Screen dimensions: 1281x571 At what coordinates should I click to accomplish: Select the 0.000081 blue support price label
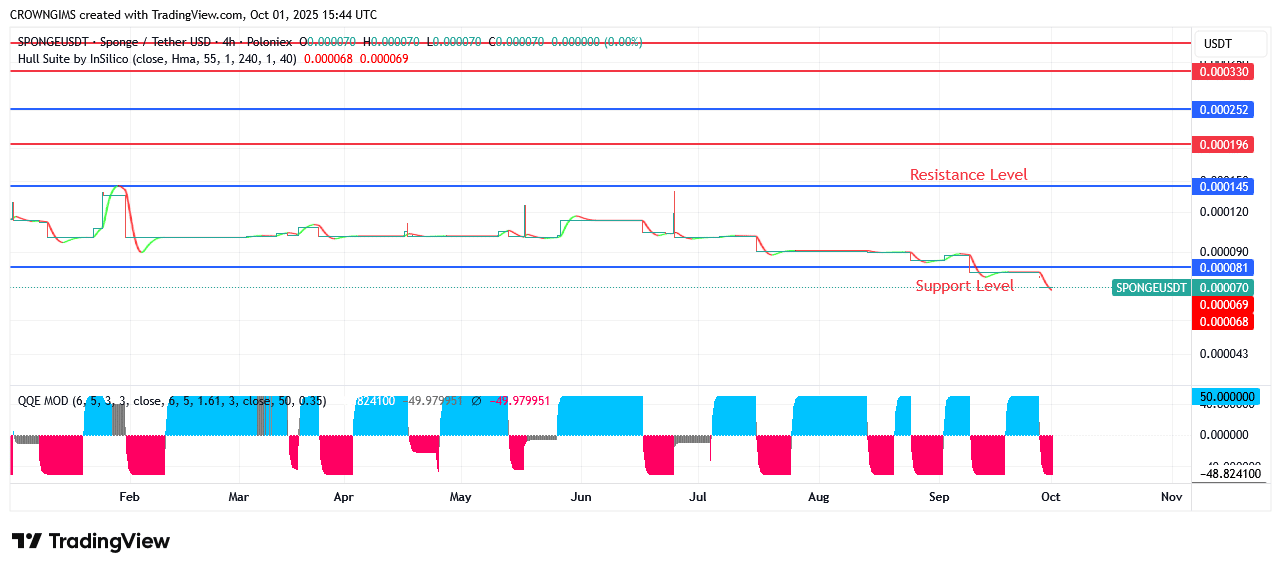click(x=1222, y=268)
